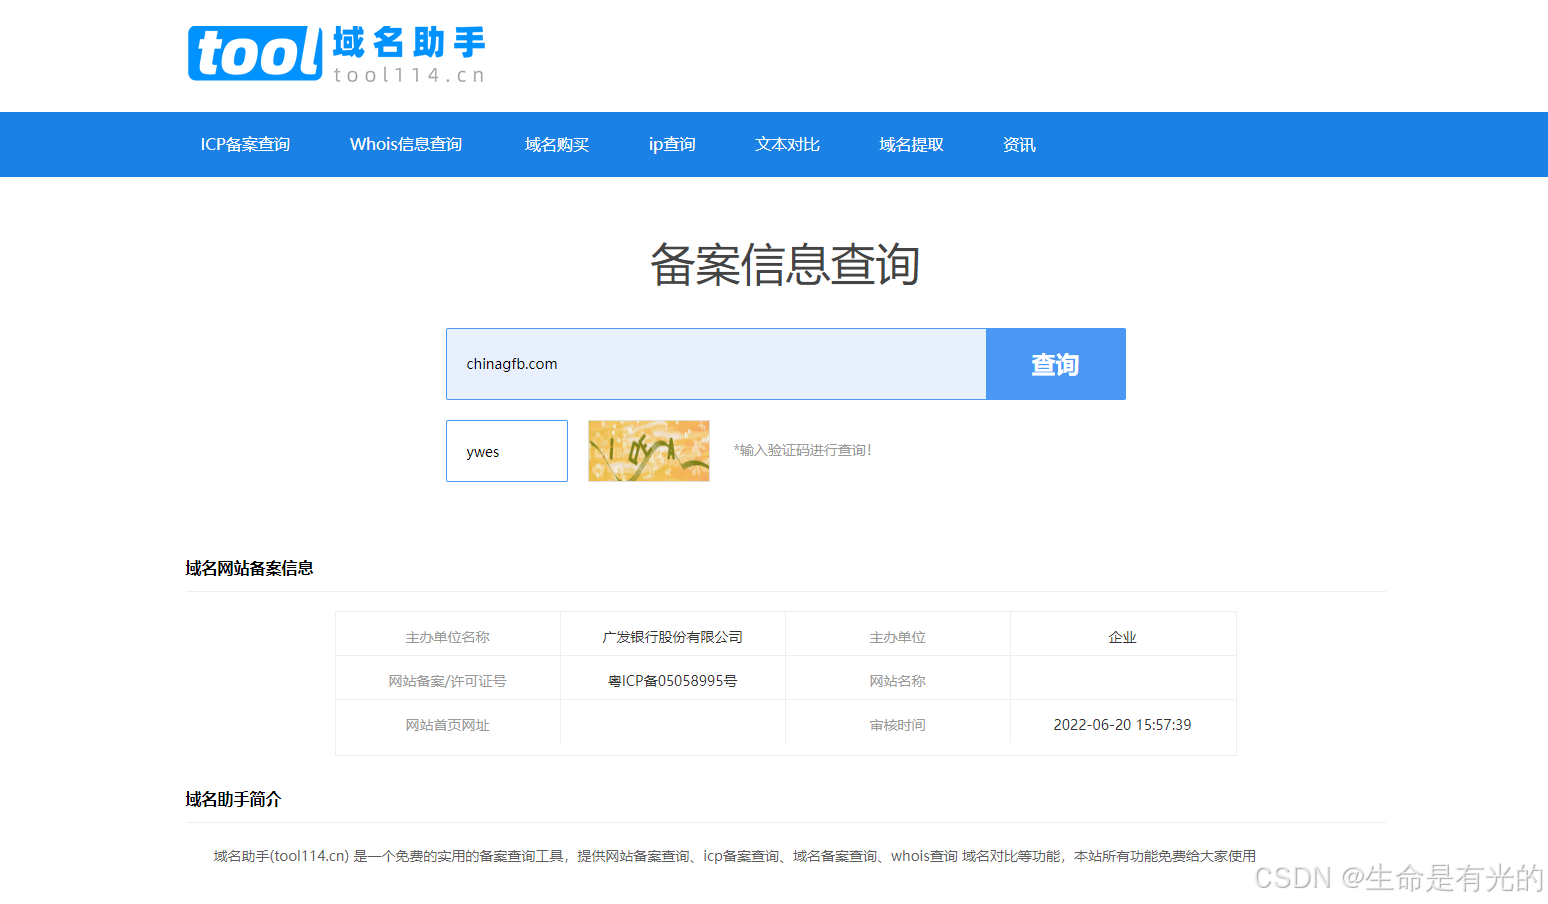Click the domain input showing chinagfb.com

click(x=715, y=363)
